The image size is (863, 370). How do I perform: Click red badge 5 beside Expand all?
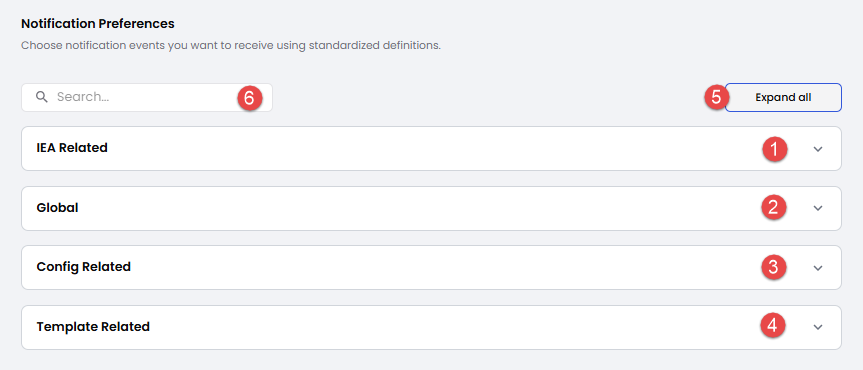pos(717,97)
